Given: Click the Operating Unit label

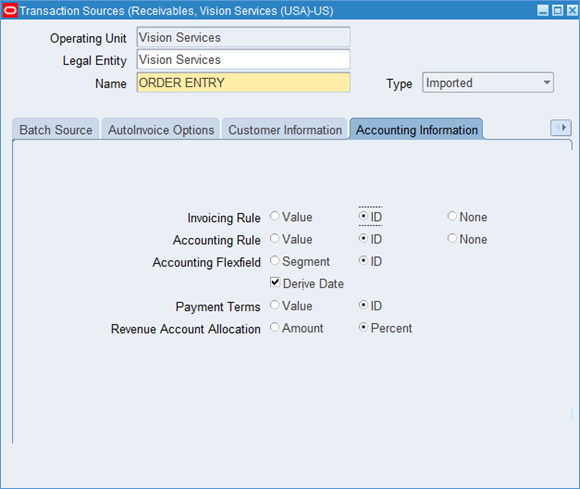Looking at the screenshot, I should [88, 38].
